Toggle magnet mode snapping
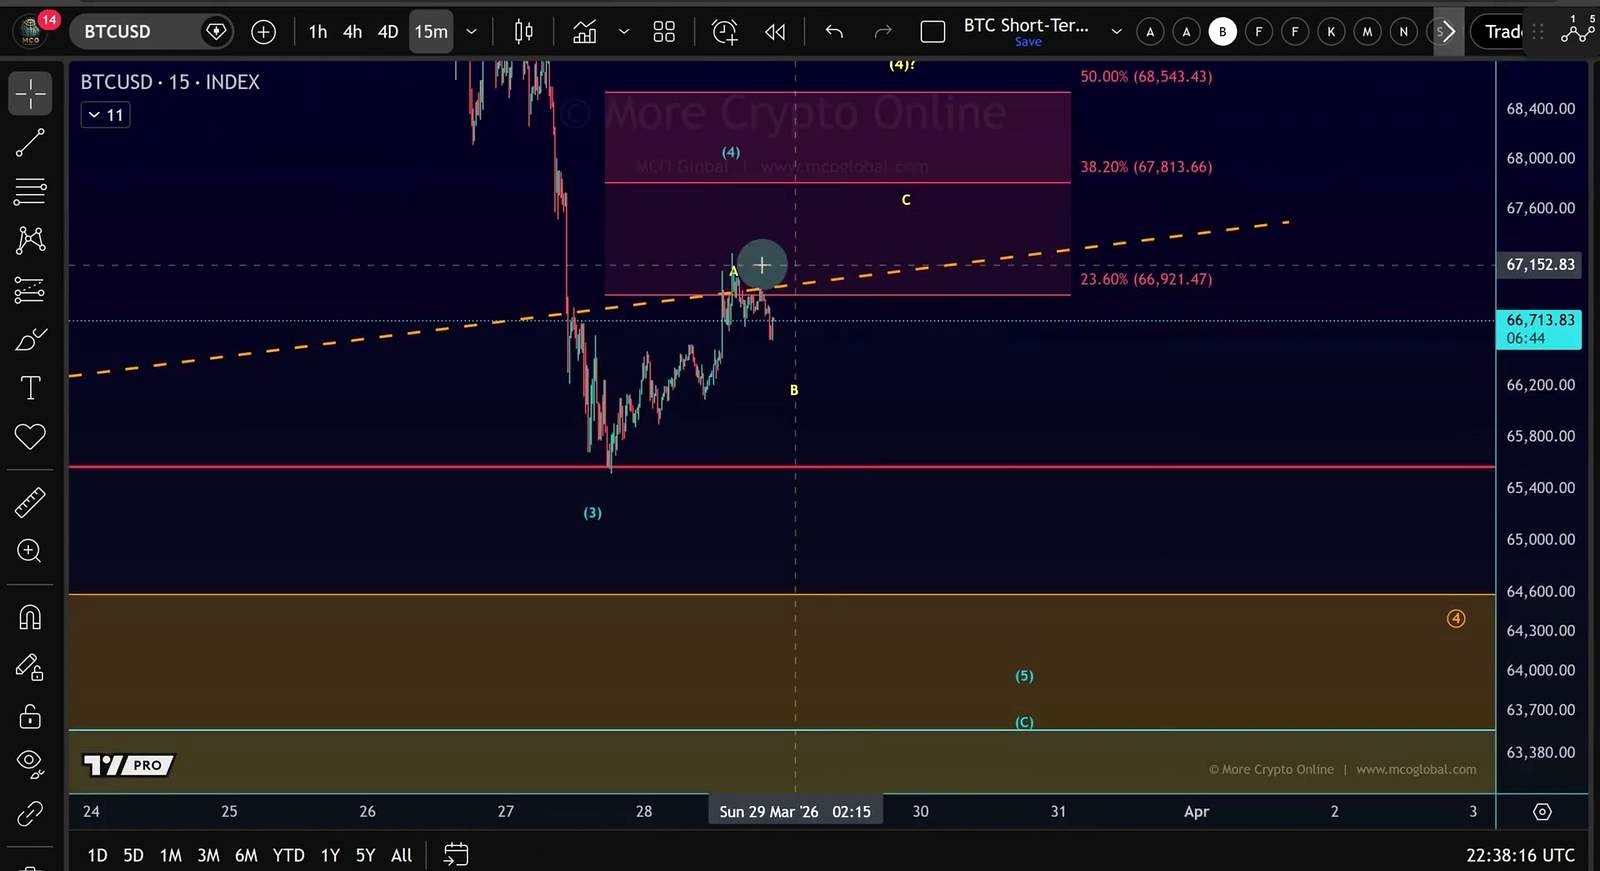The image size is (1600, 871). pyautogui.click(x=30, y=617)
